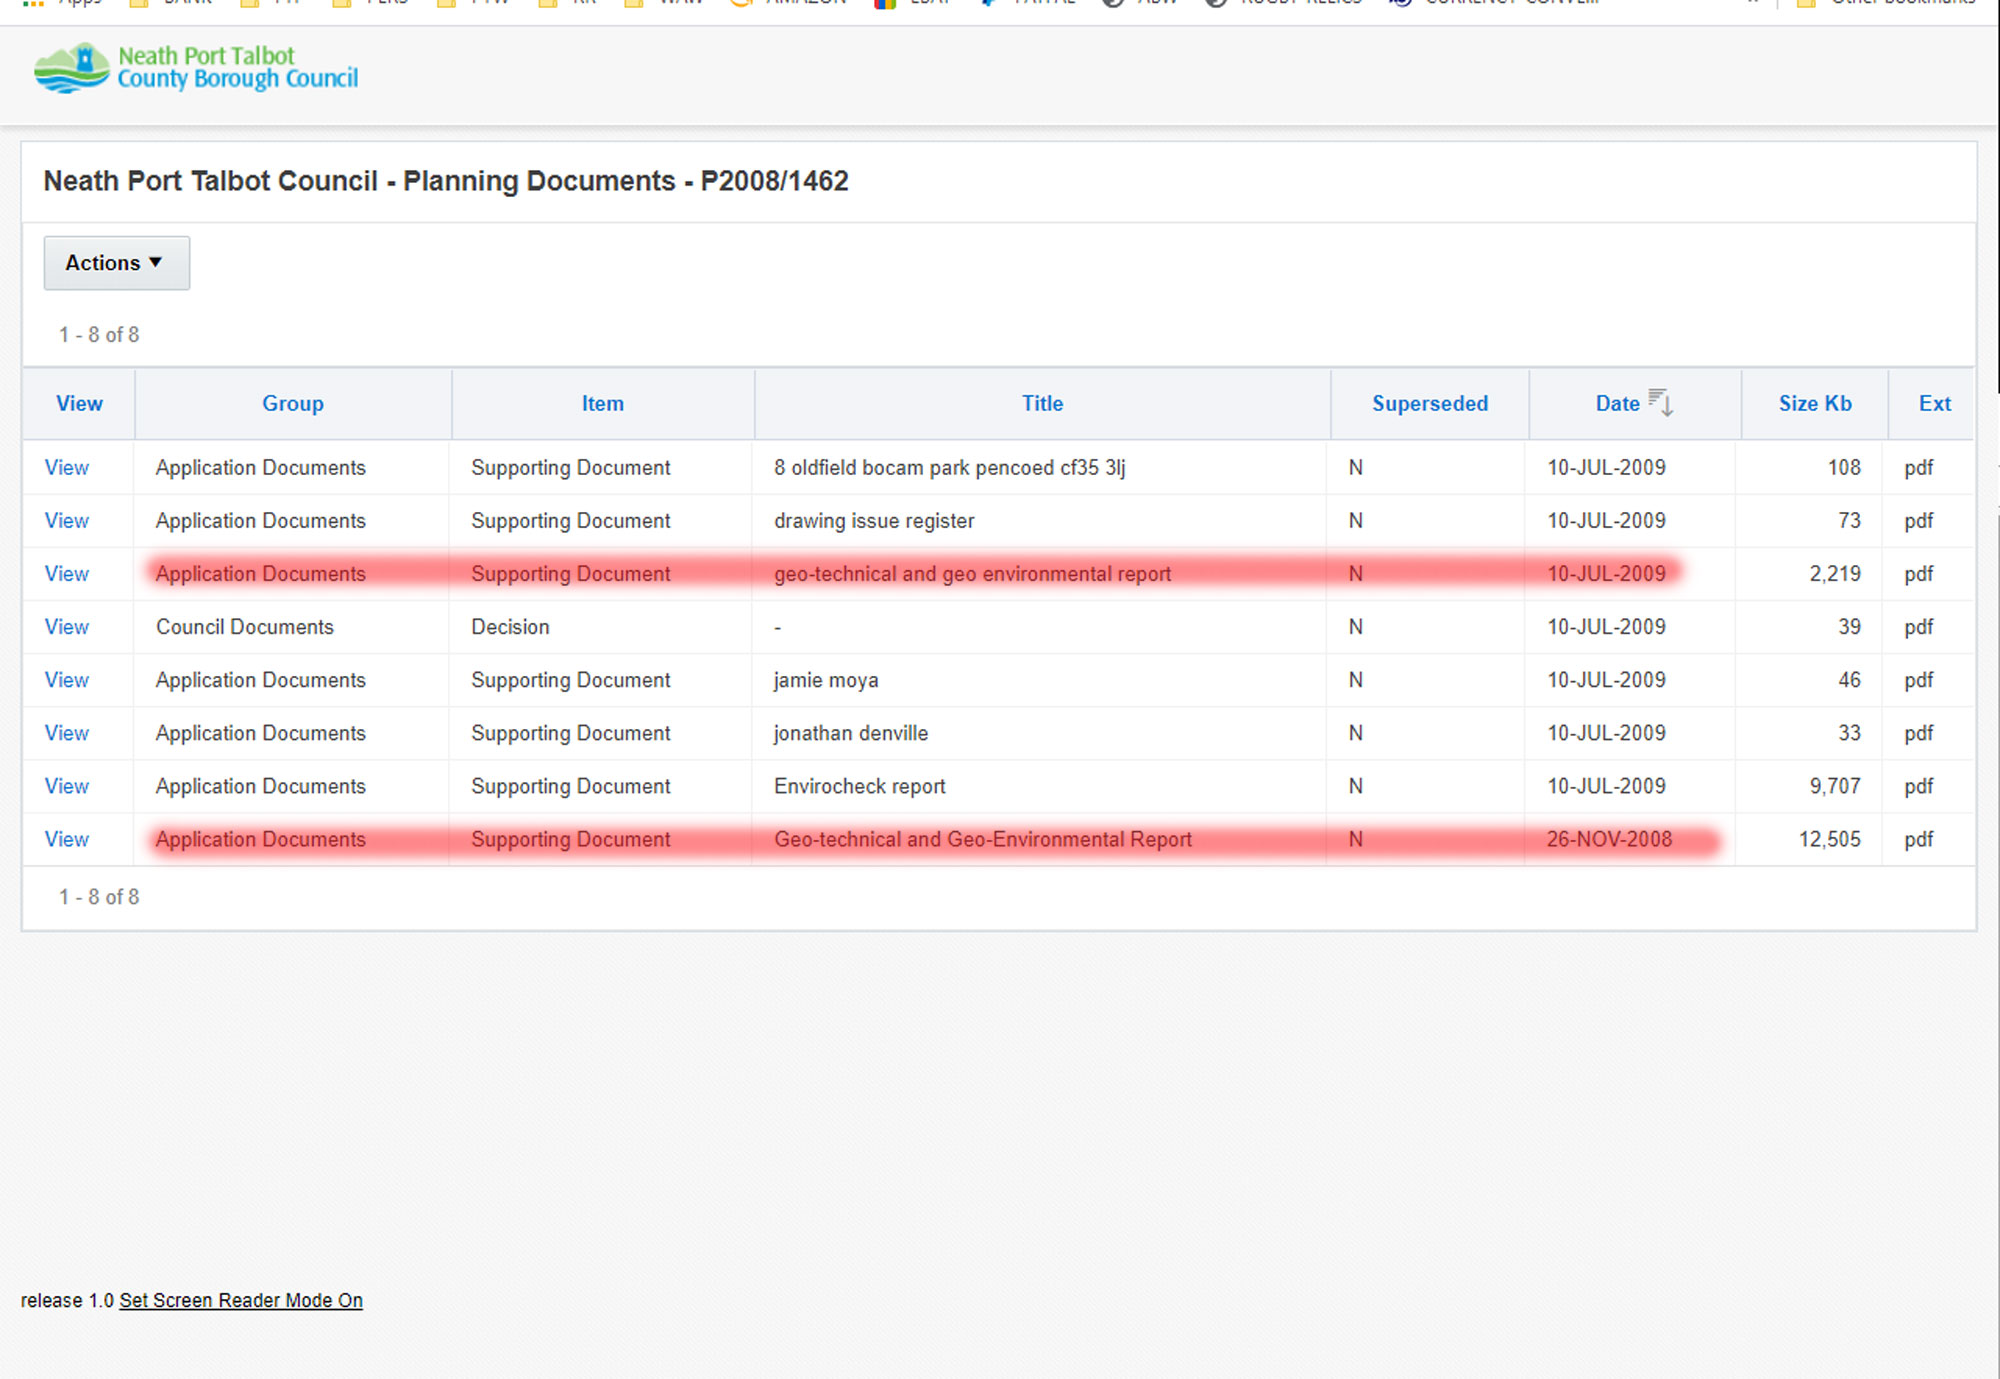
Task: Click the '26-NOV-2008' date cell
Action: (1609, 840)
